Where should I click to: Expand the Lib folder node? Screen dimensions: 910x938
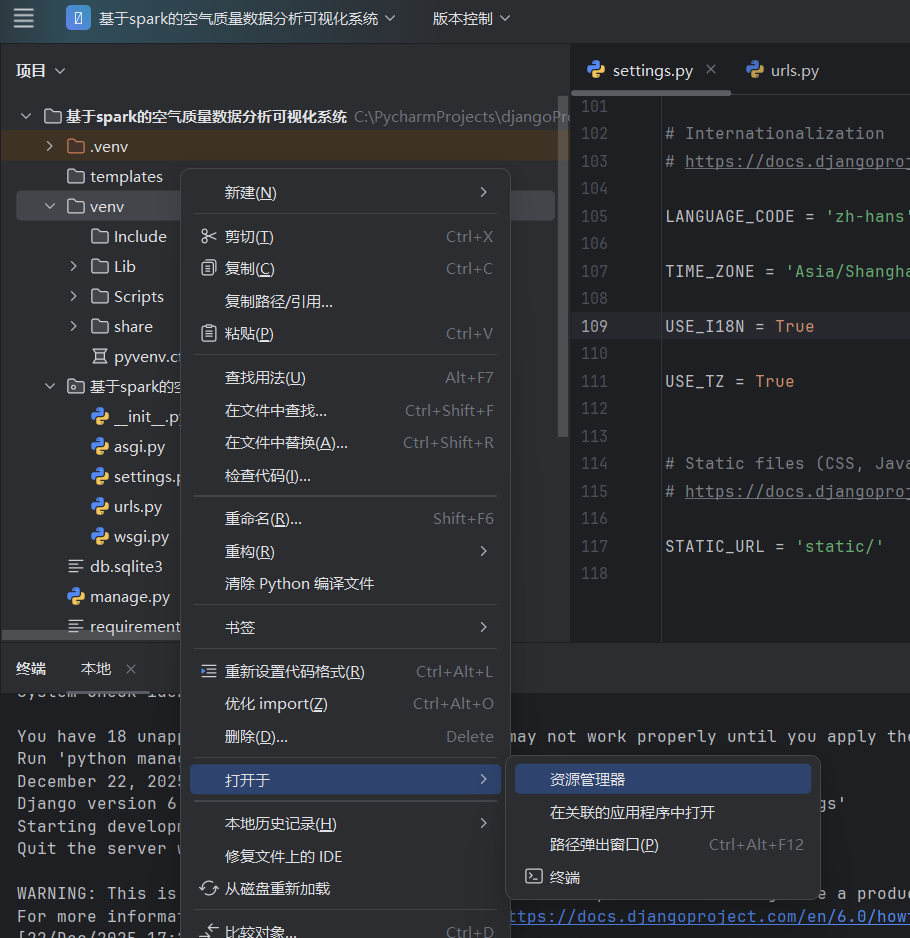[x=74, y=267]
